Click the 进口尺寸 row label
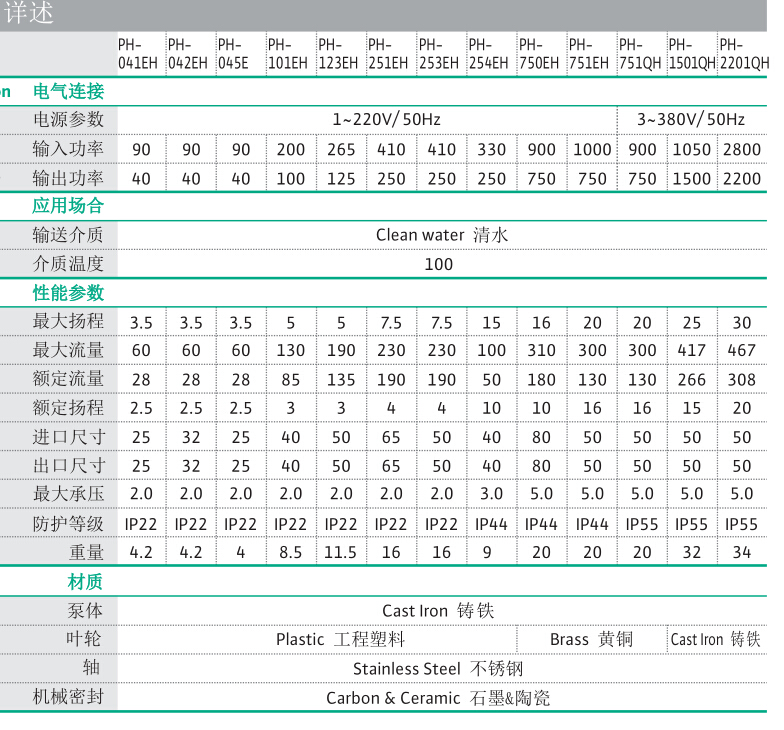The width and height of the screenshot is (784, 730). (69, 437)
